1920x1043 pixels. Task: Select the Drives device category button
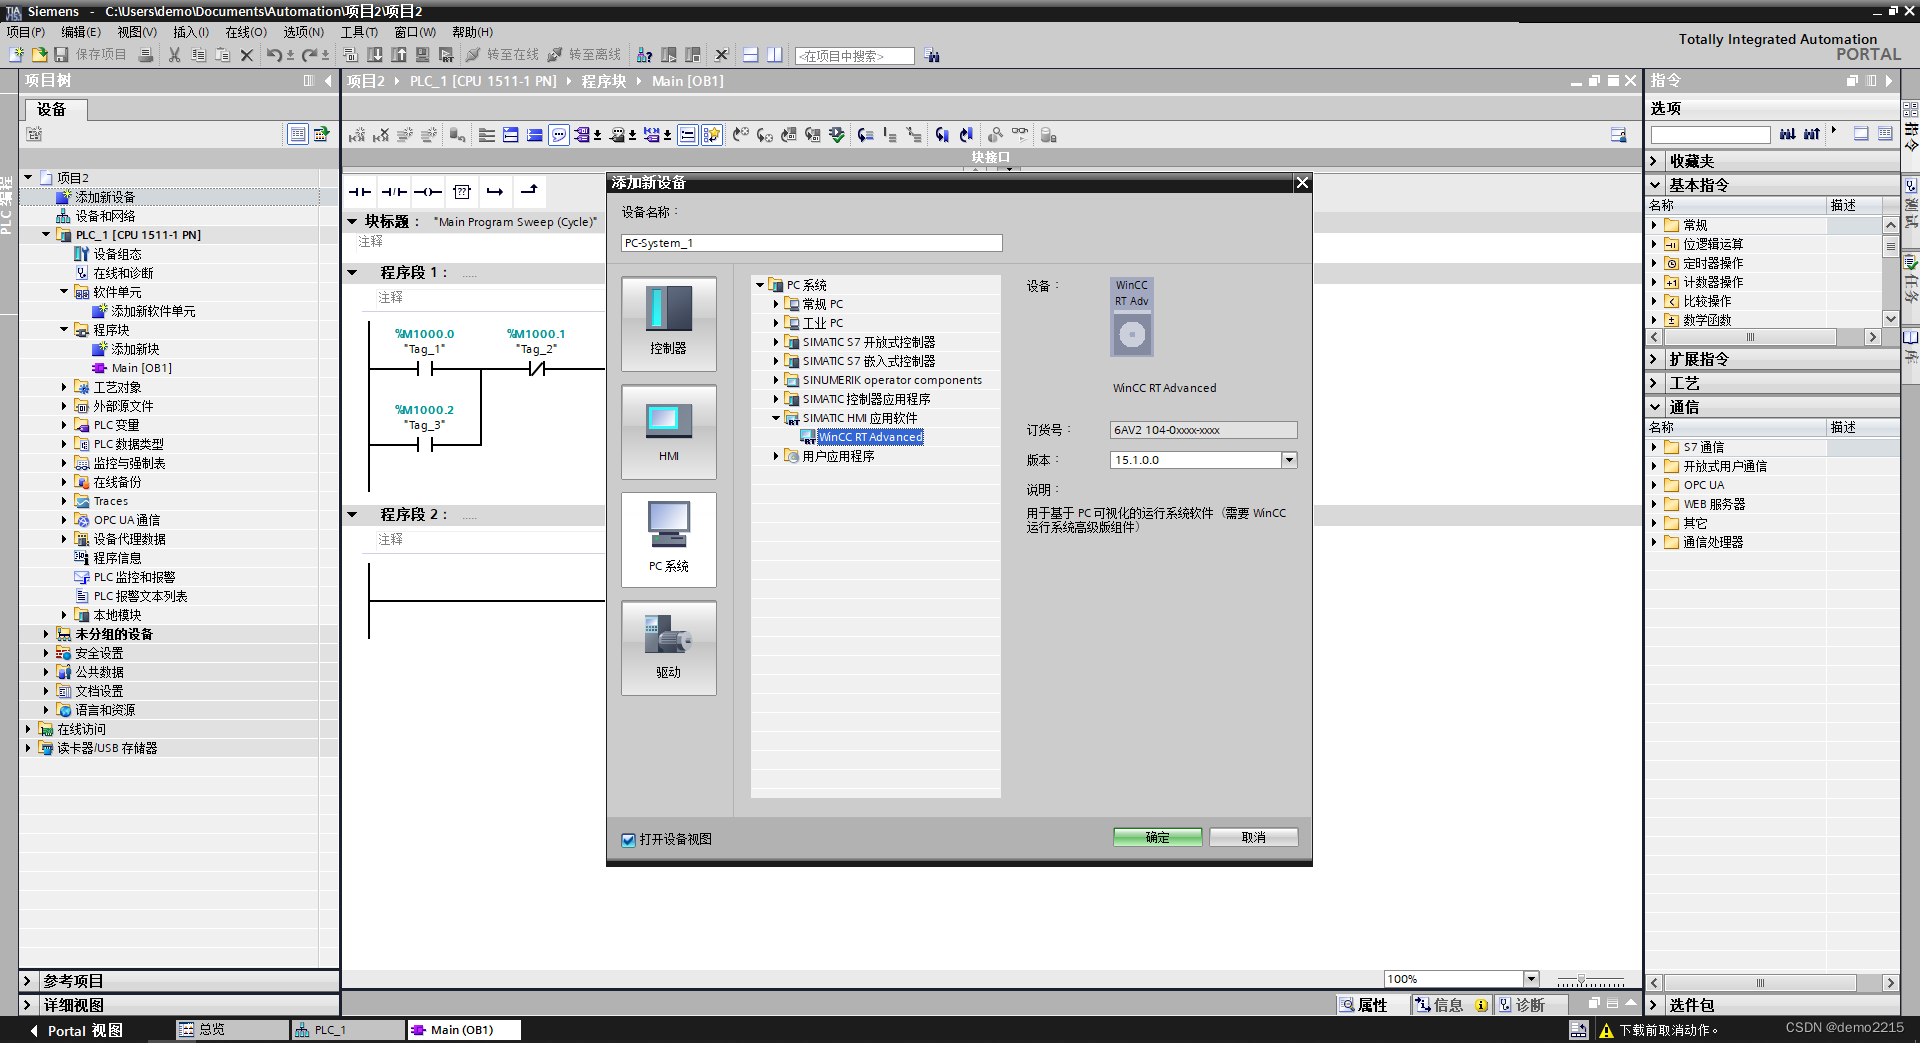669,648
